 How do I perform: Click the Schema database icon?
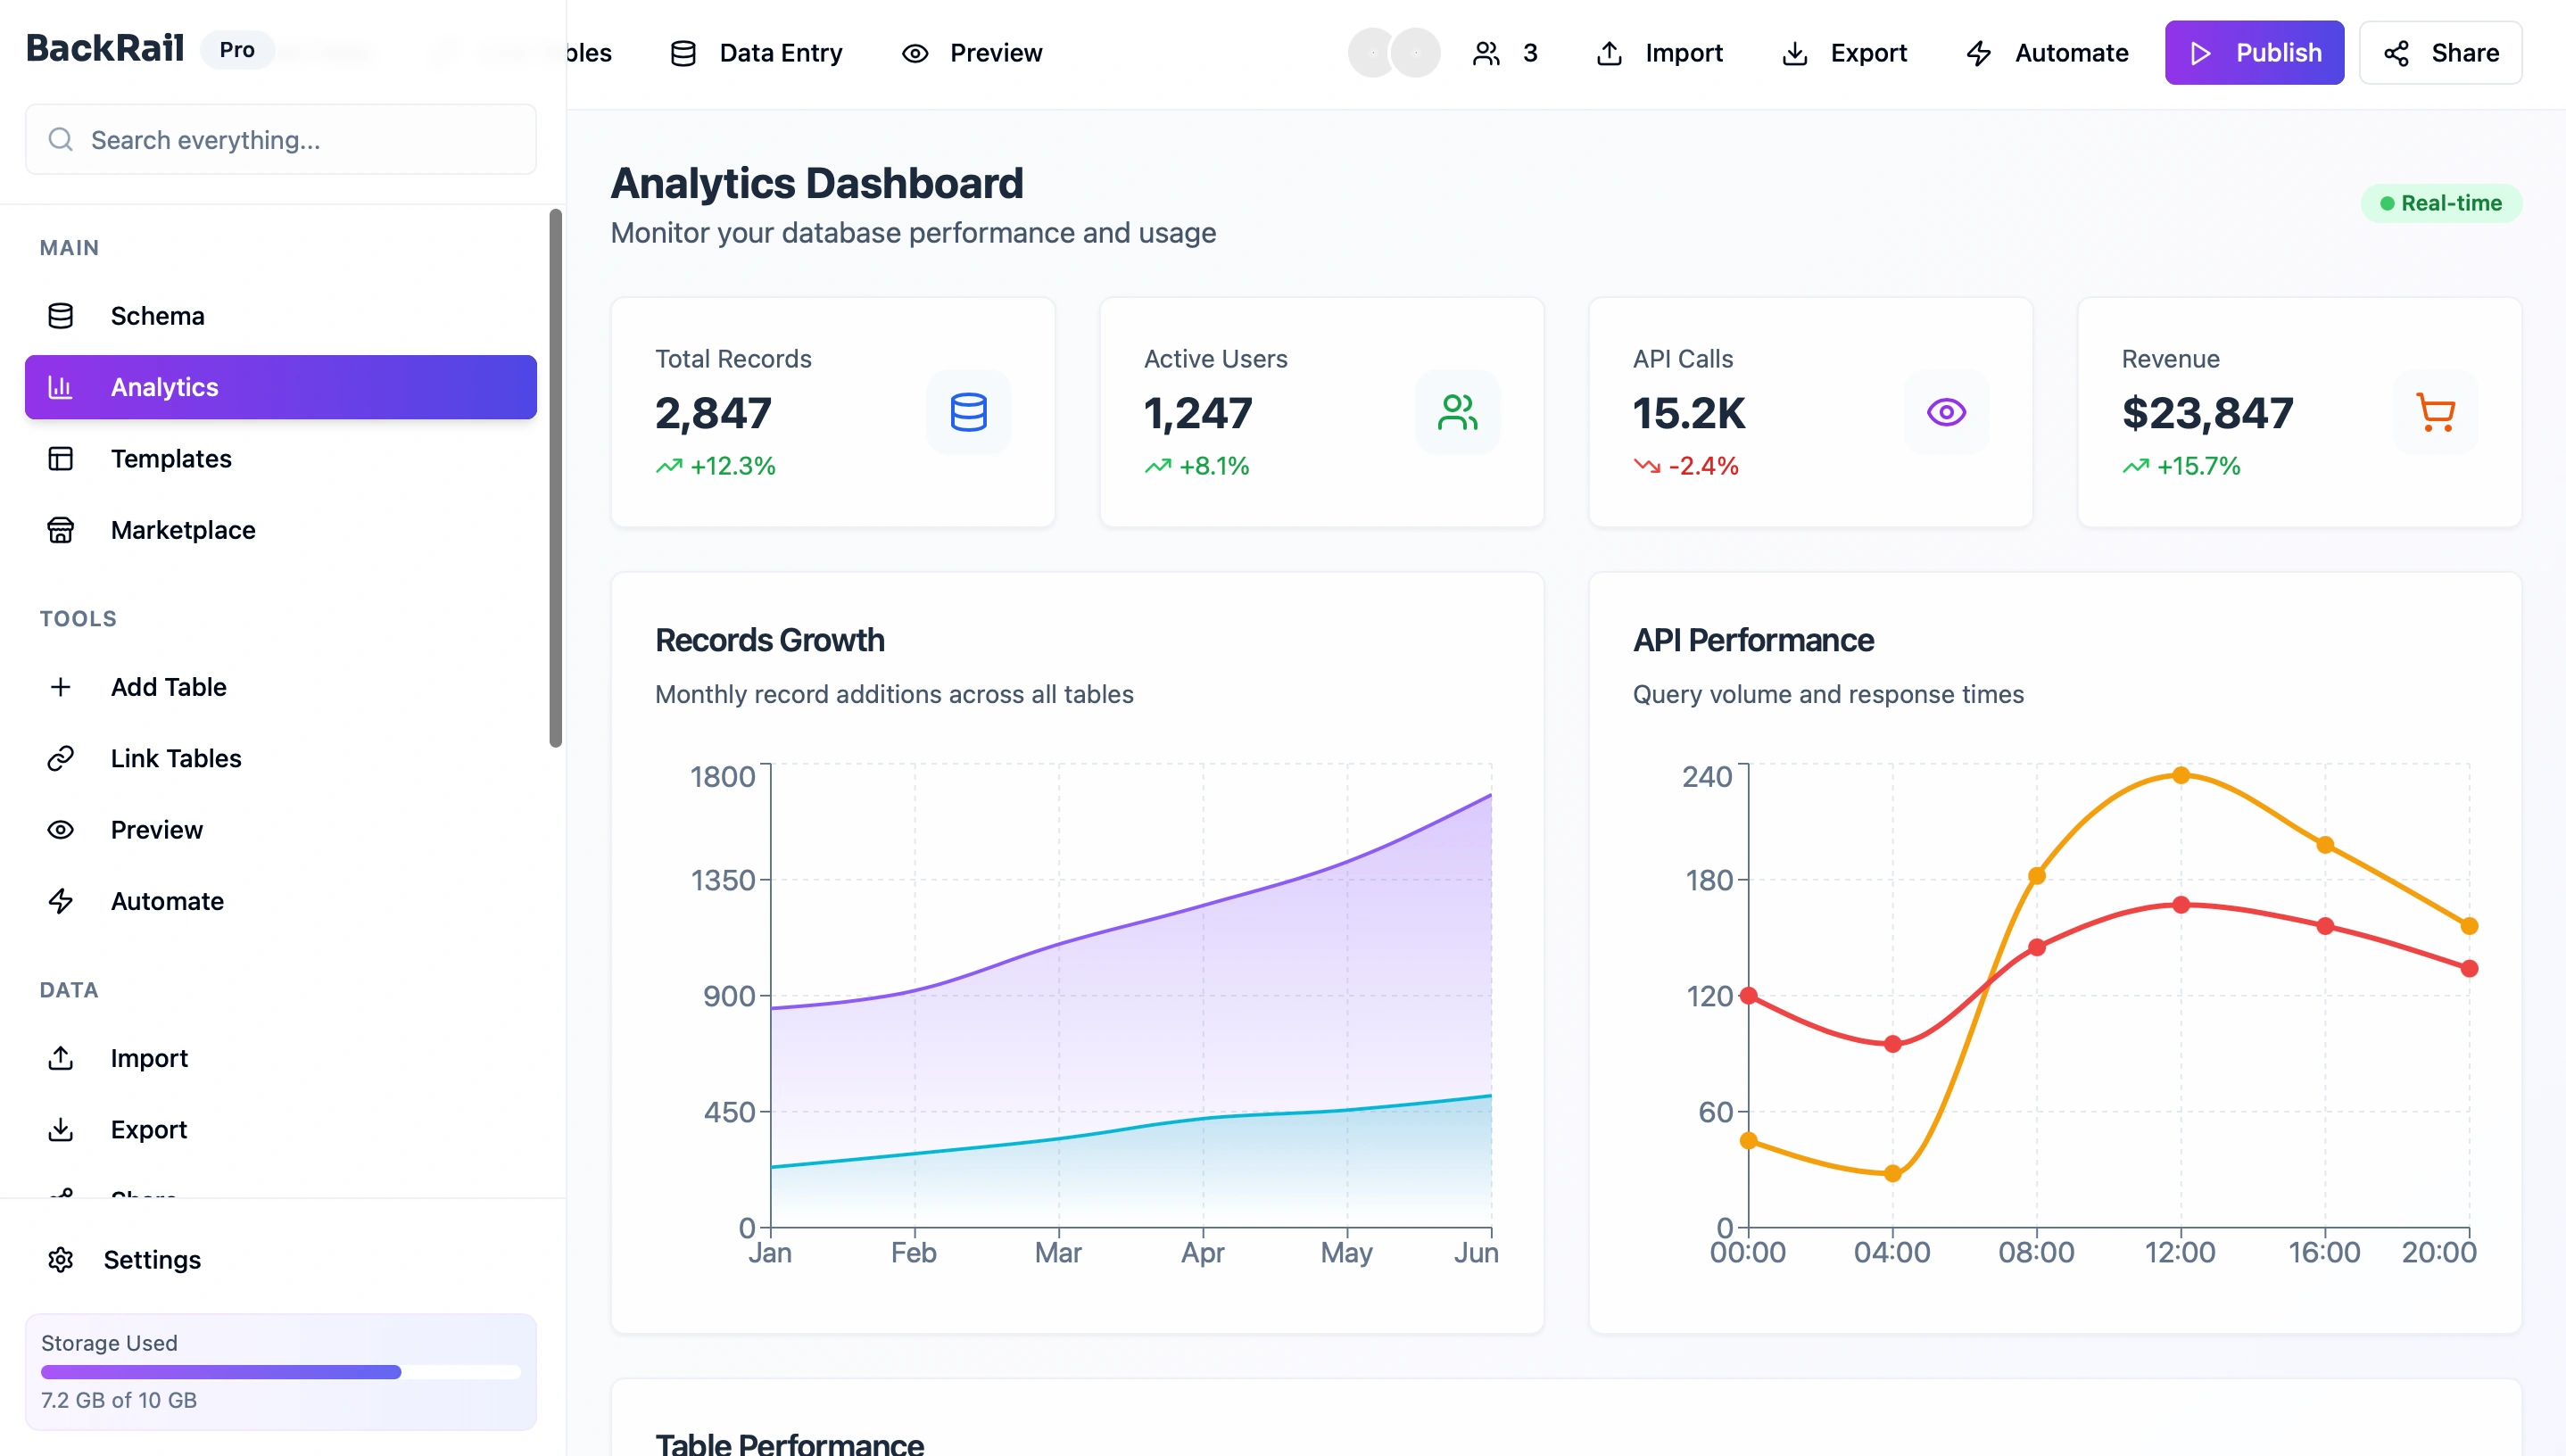click(61, 316)
